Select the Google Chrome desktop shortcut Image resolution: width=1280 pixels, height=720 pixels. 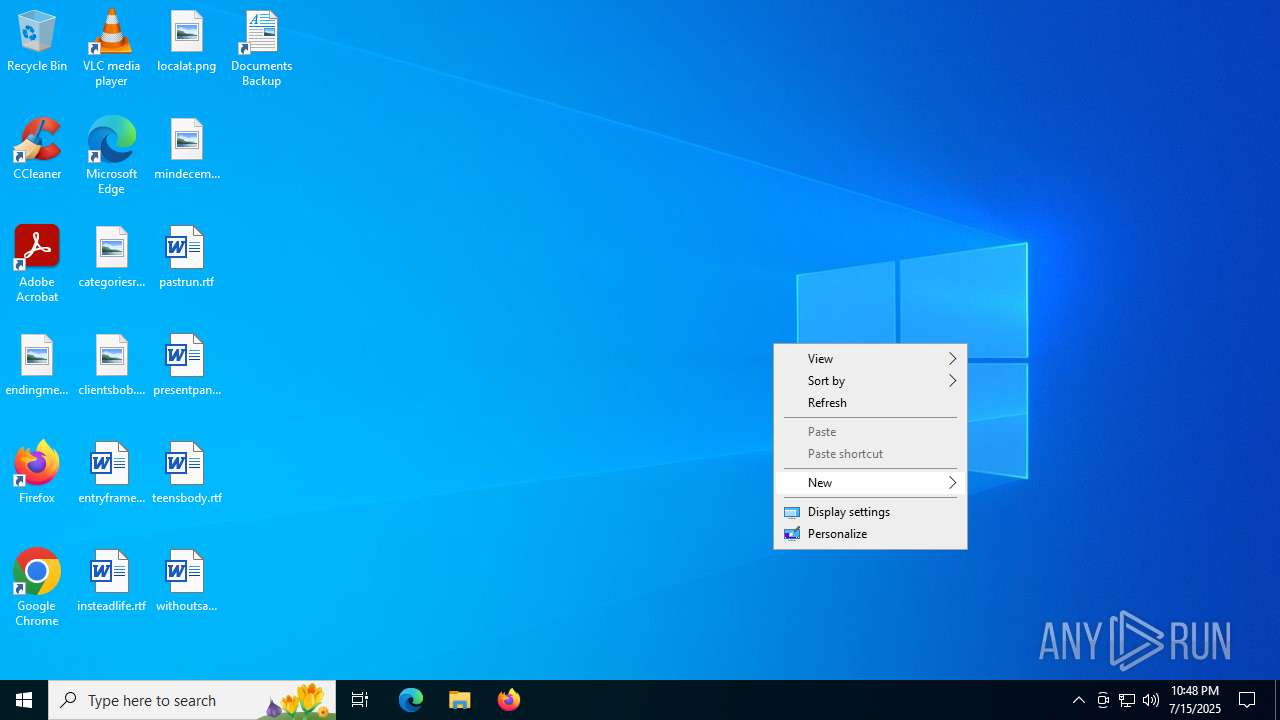point(37,588)
